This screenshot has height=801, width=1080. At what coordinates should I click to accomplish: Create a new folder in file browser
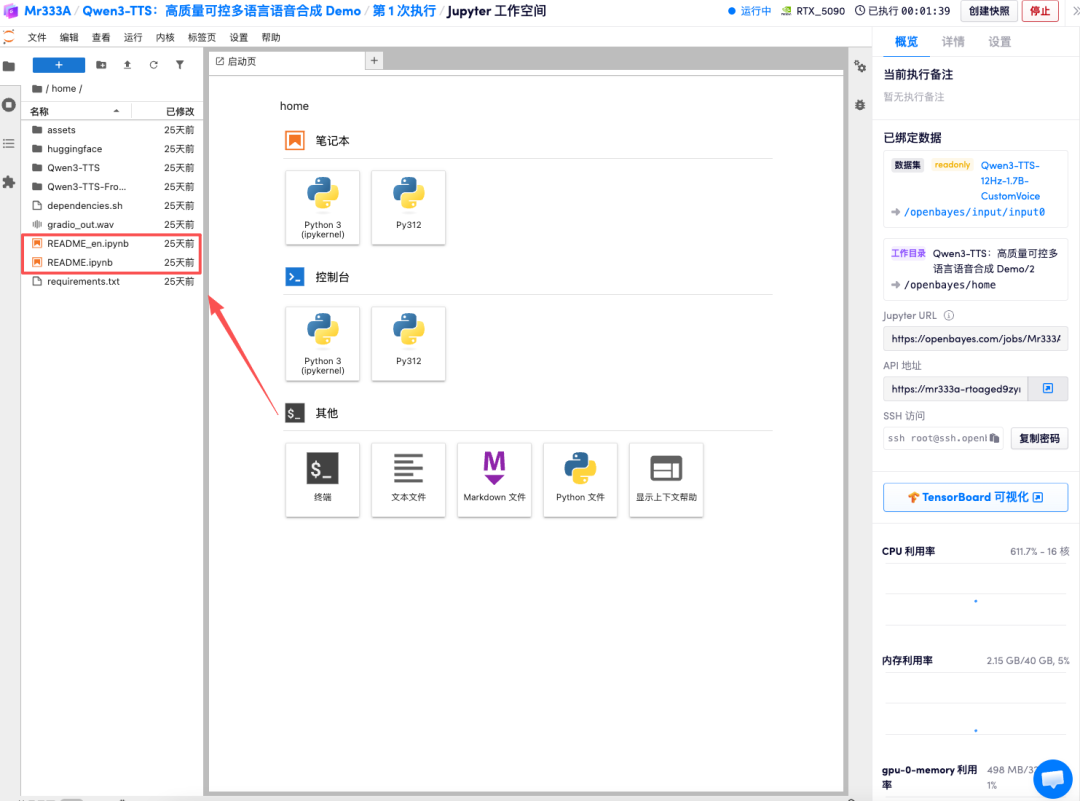101,65
